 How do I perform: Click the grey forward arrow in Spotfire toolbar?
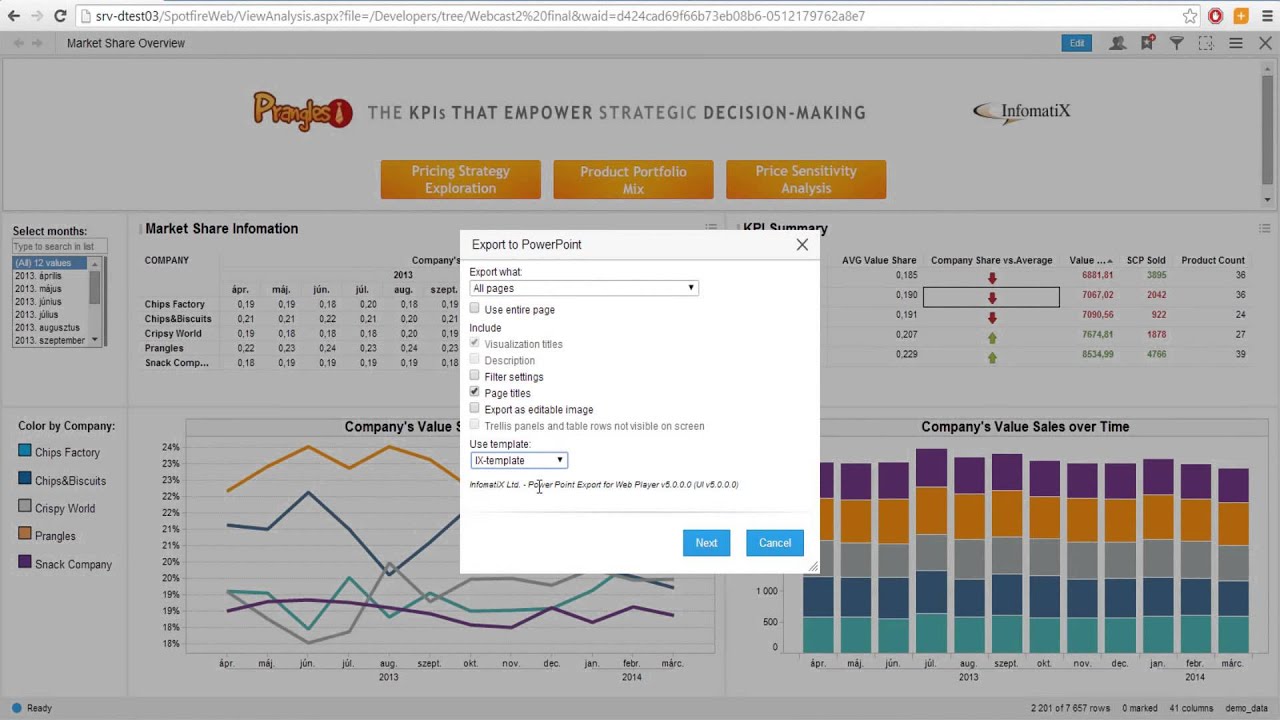tap(37, 43)
